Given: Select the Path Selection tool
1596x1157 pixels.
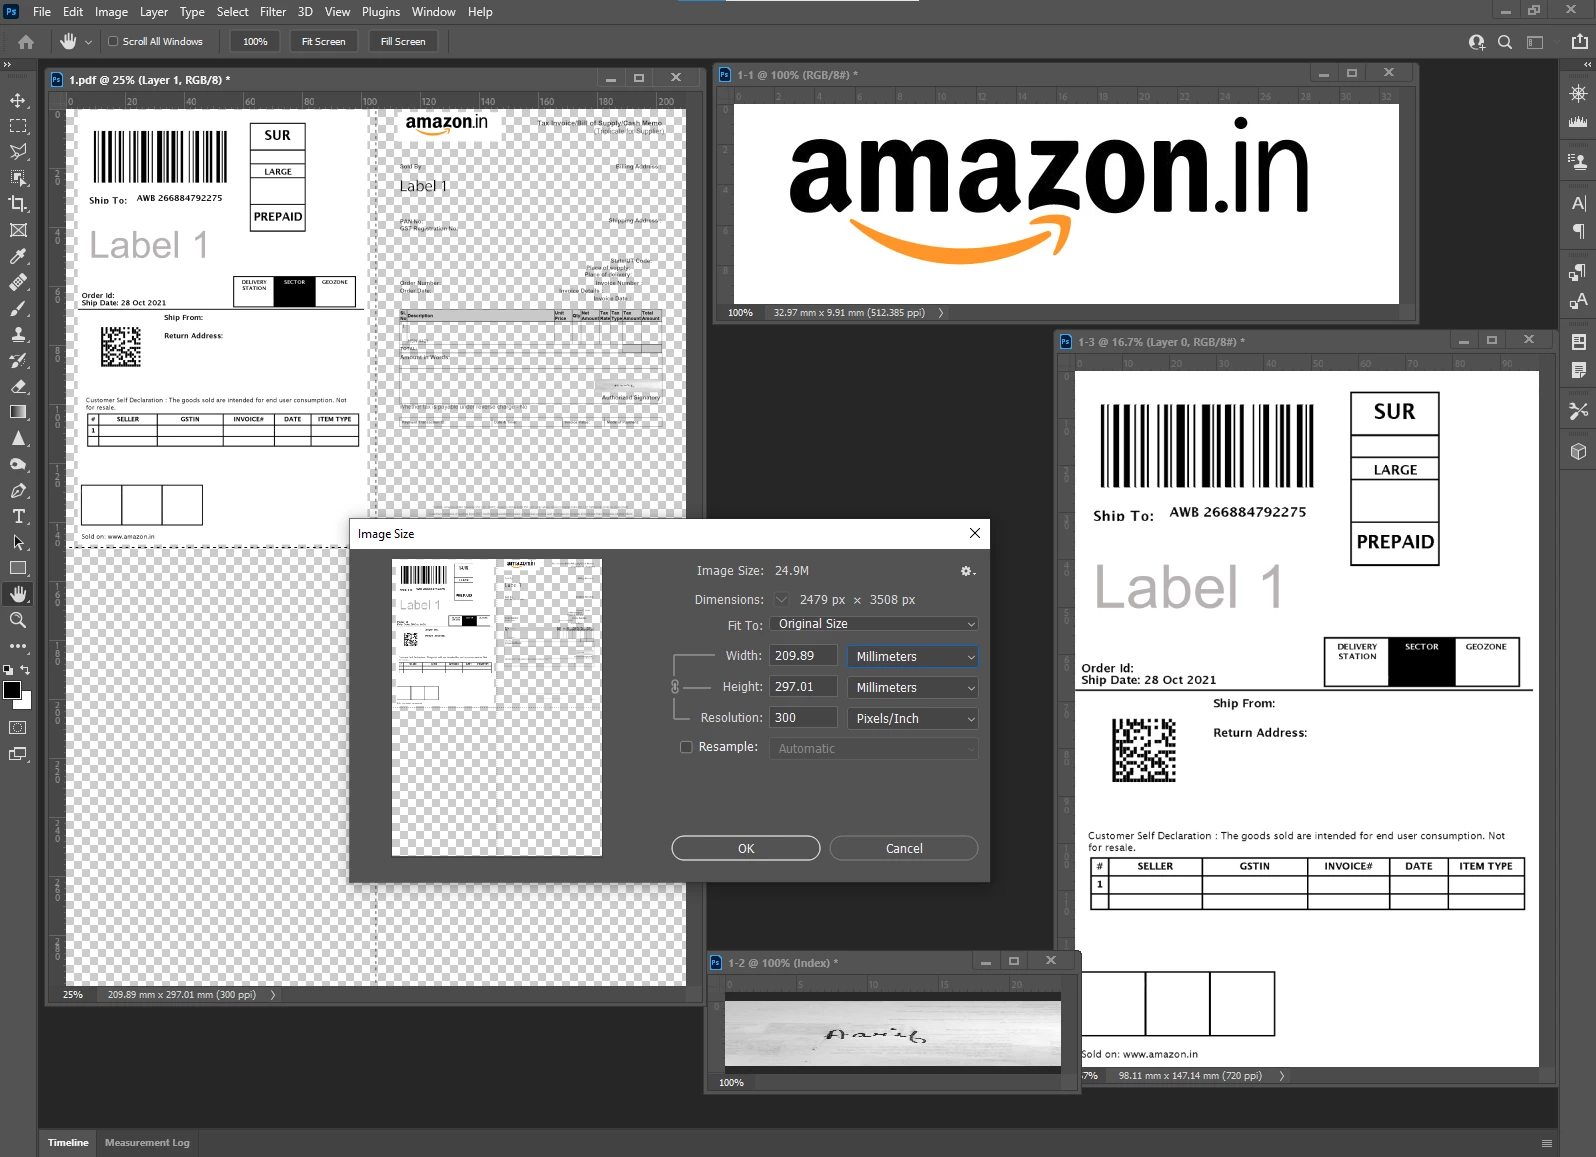Looking at the screenshot, I should point(18,542).
